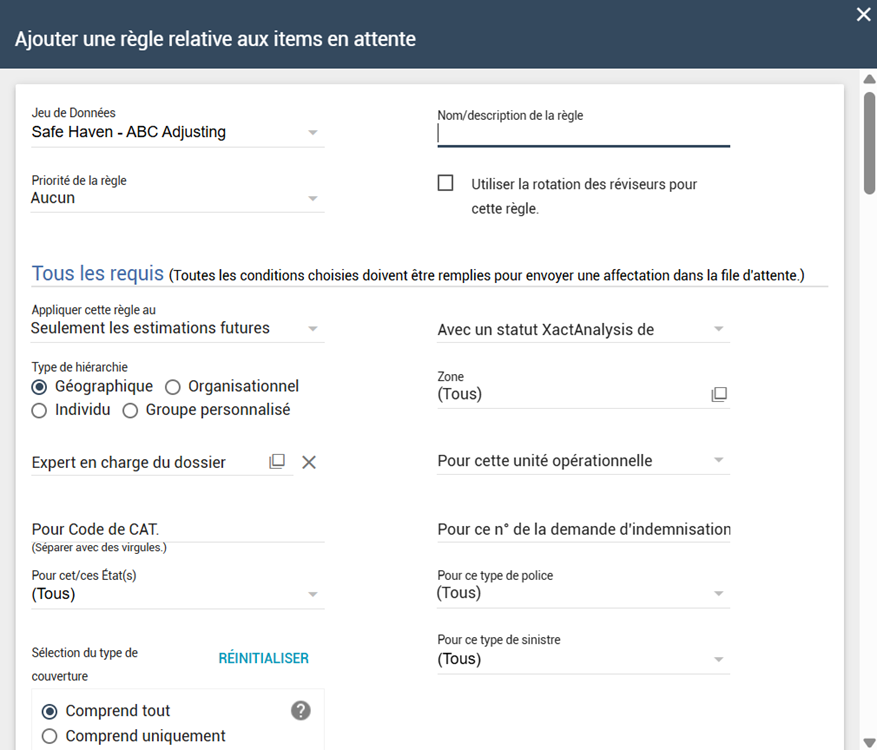Open the Appliquer cette règle au dropdown
Image resolution: width=877 pixels, height=750 pixels.
click(x=312, y=328)
